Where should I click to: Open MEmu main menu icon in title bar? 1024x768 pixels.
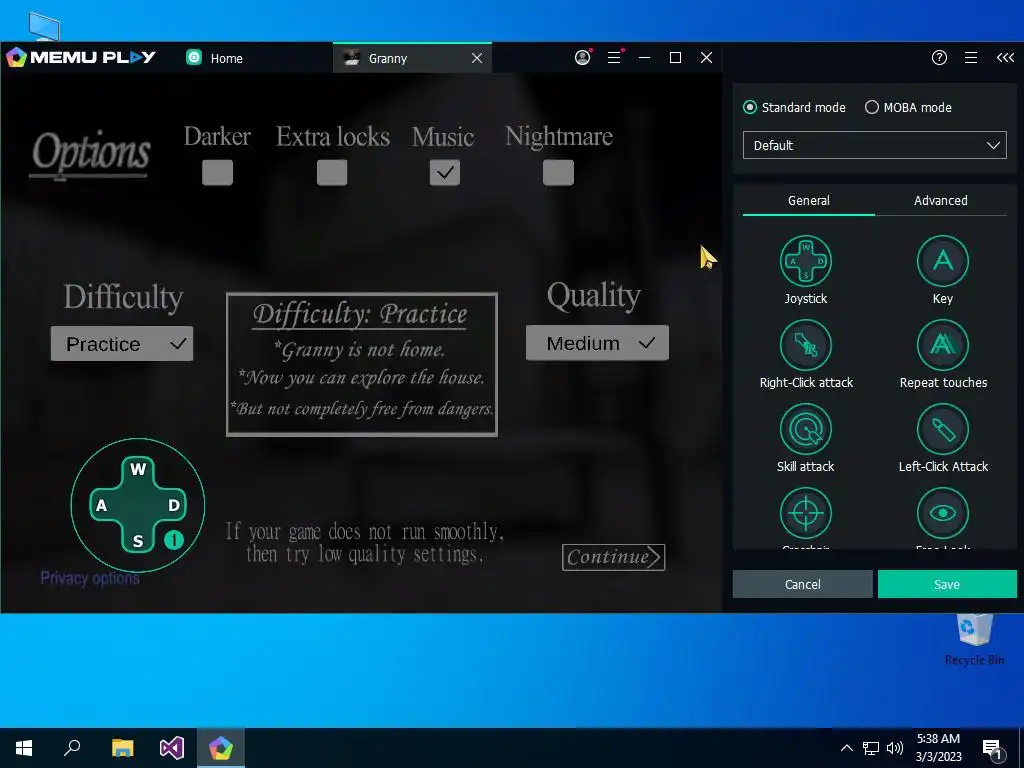tap(614, 57)
